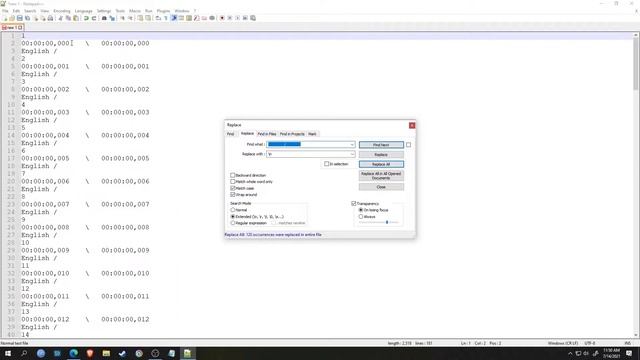The width and height of the screenshot is (640, 360).
Task: Switch to the Find tab
Action: coord(231,134)
